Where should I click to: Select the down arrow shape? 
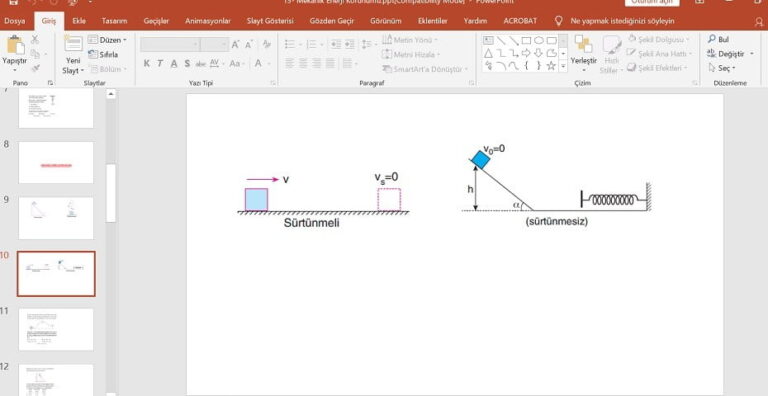click(539, 53)
